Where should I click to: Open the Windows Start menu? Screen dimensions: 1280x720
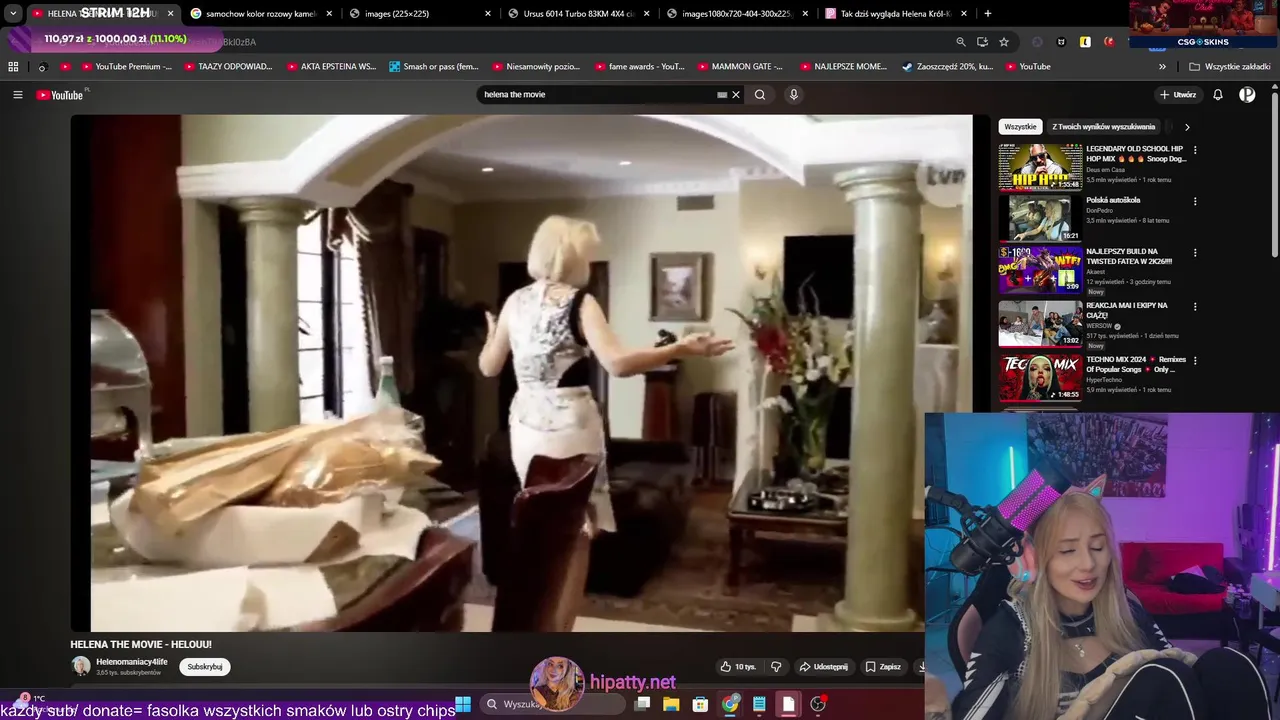(x=463, y=704)
